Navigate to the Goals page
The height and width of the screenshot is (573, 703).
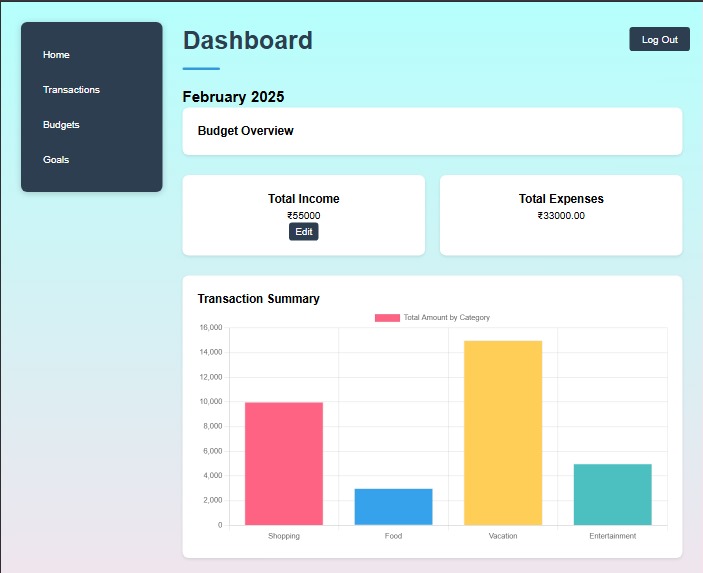(56, 160)
